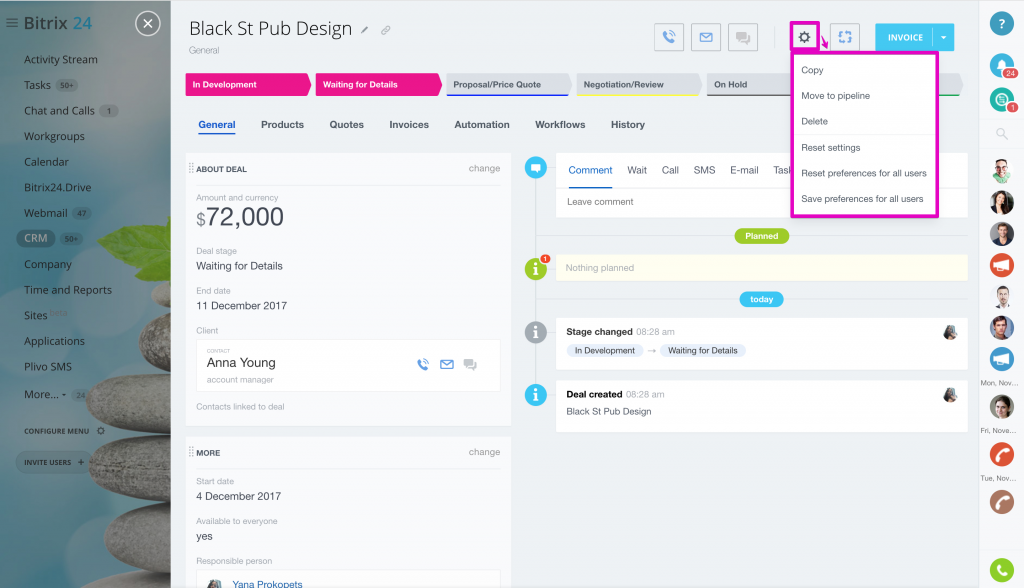Click the chat bubble button in header
This screenshot has width=1024, height=588.
pos(743,37)
